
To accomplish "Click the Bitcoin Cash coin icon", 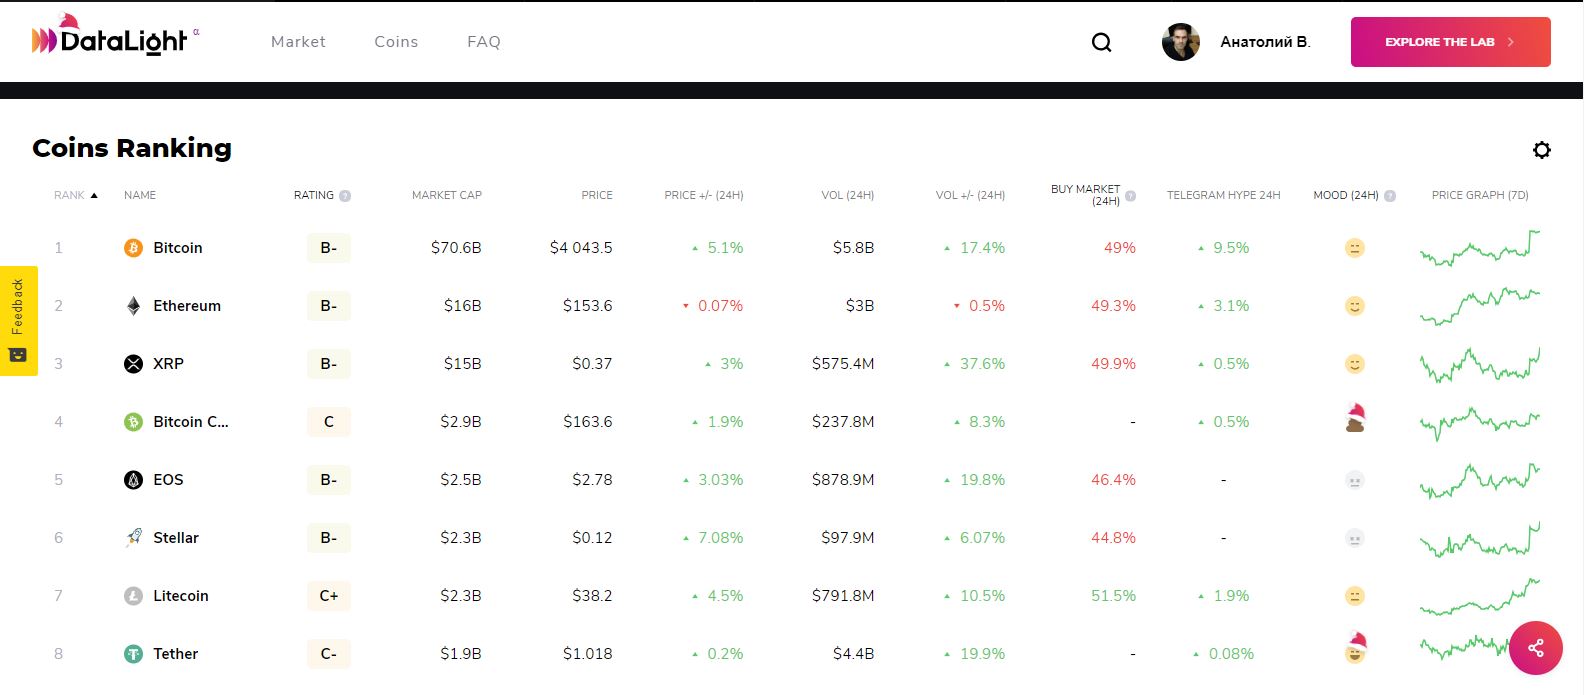I will pos(133,422).
